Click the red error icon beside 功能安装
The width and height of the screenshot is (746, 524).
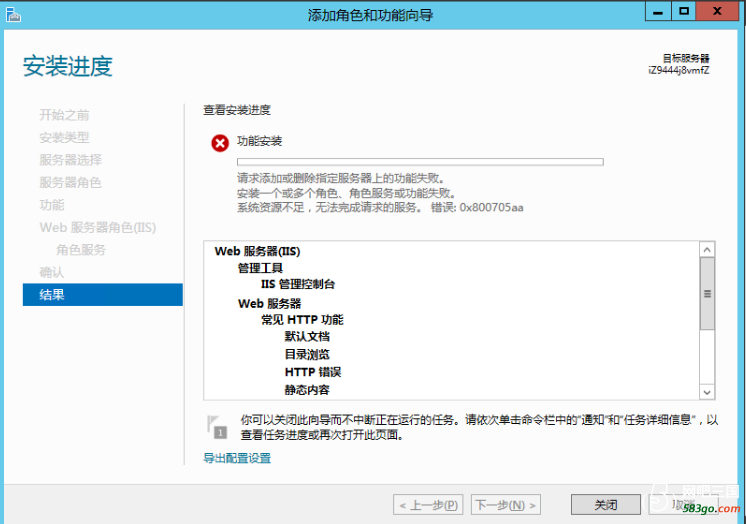220,143
